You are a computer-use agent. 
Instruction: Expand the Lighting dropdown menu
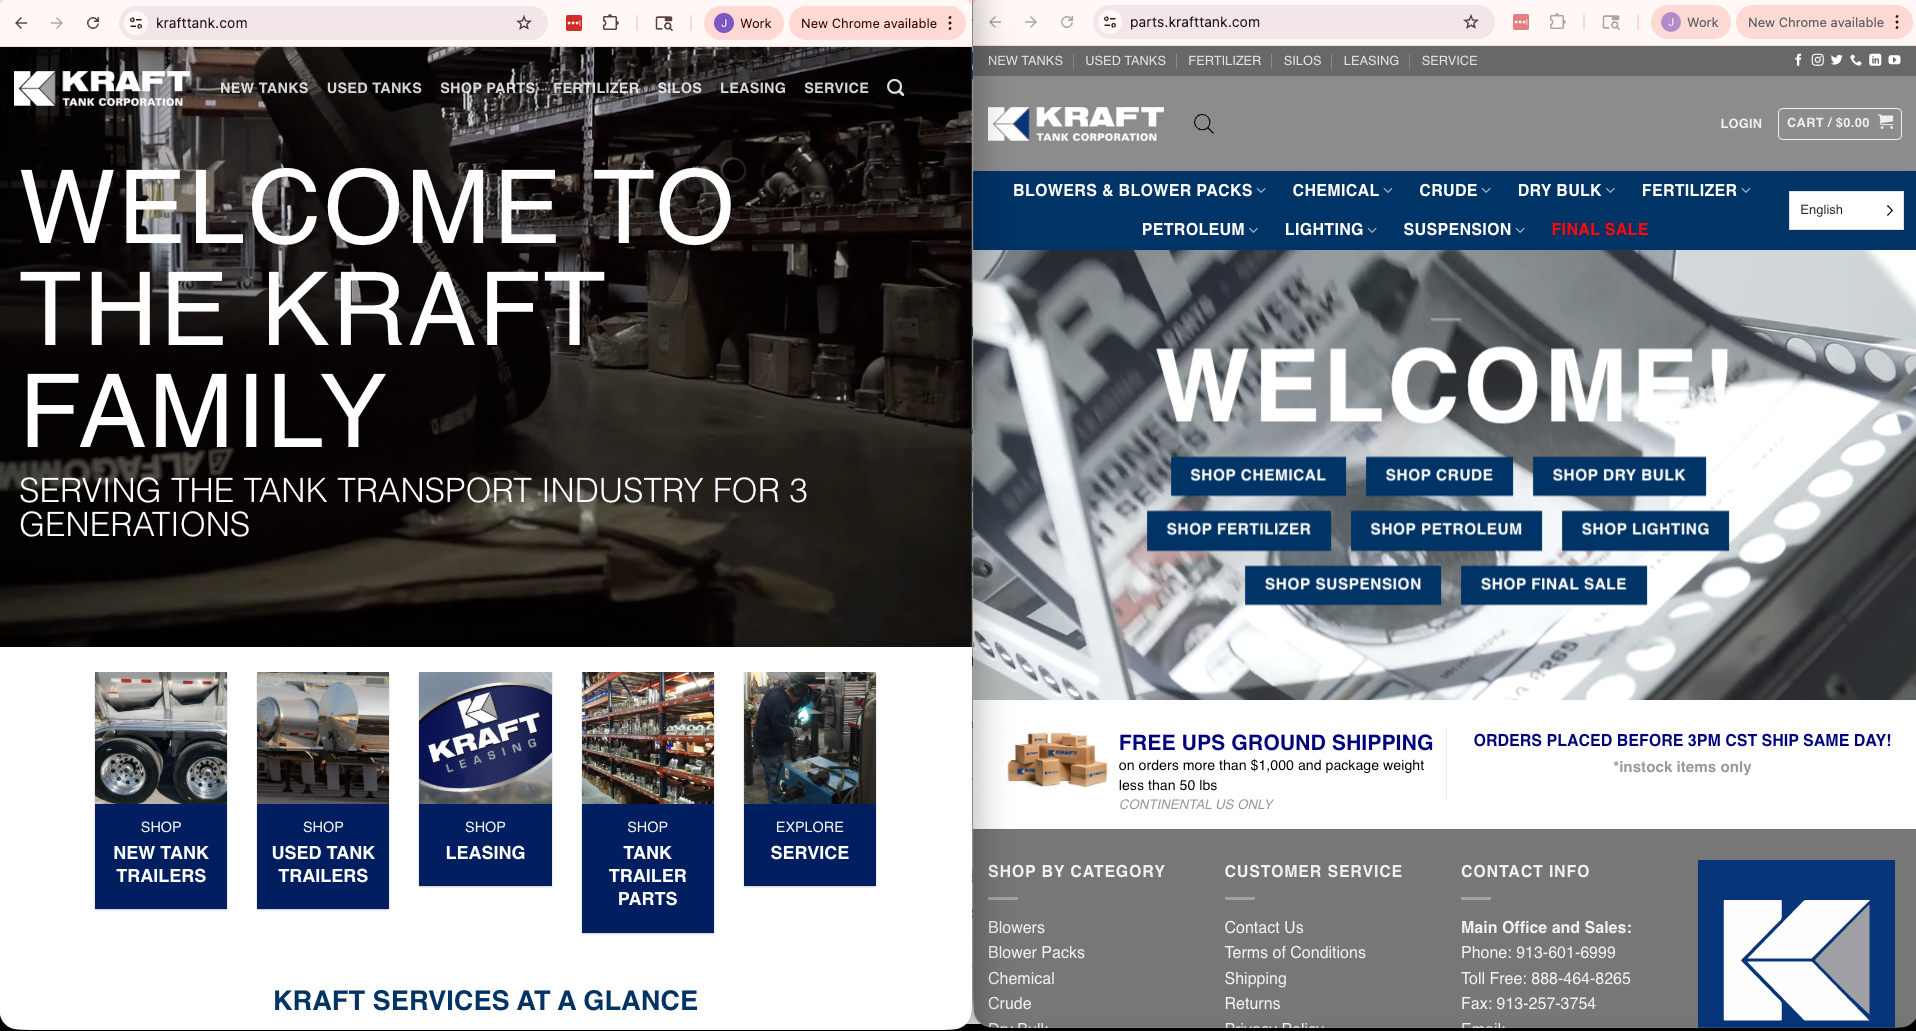coord(1331,229)
